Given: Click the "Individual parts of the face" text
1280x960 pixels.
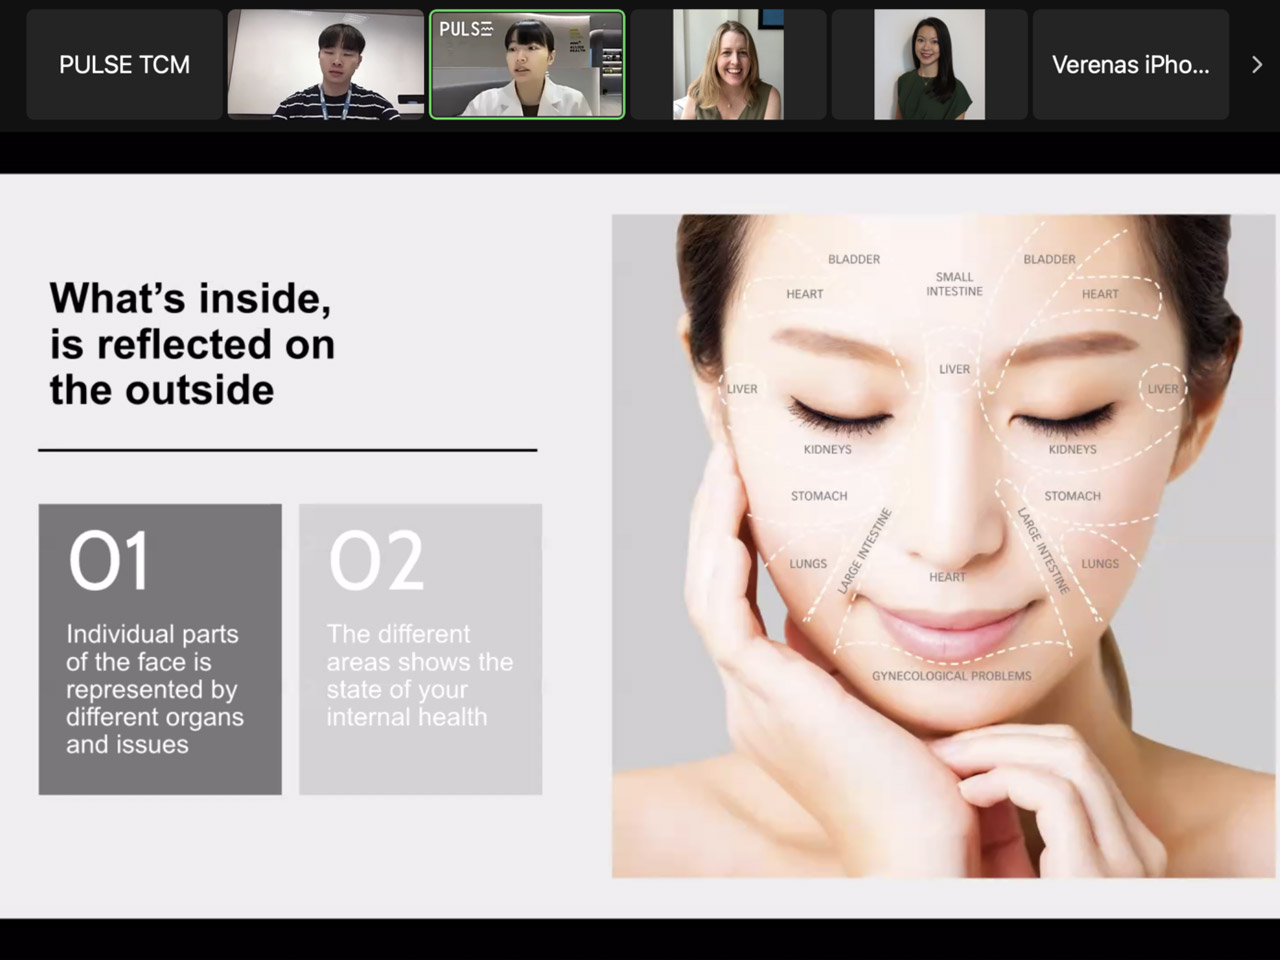Looking at the screenshot, I should (x=154, y=689).
